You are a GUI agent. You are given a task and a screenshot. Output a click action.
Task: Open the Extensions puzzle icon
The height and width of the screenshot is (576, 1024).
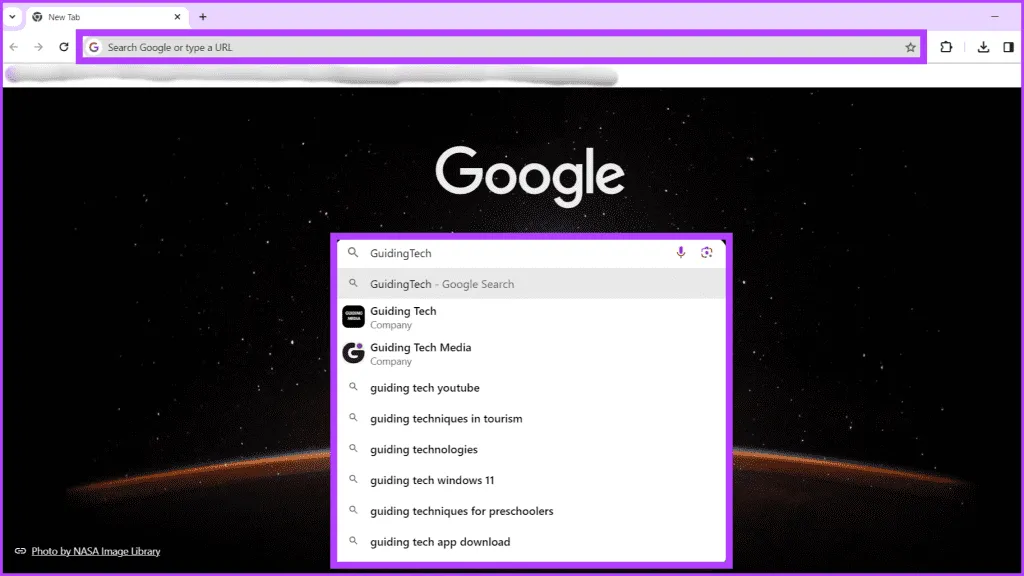coord(946,47)
